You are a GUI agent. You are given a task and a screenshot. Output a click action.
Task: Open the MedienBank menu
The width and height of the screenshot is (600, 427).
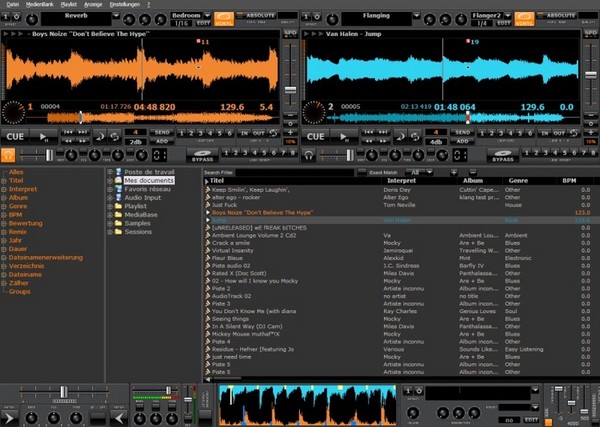[40, 5]
